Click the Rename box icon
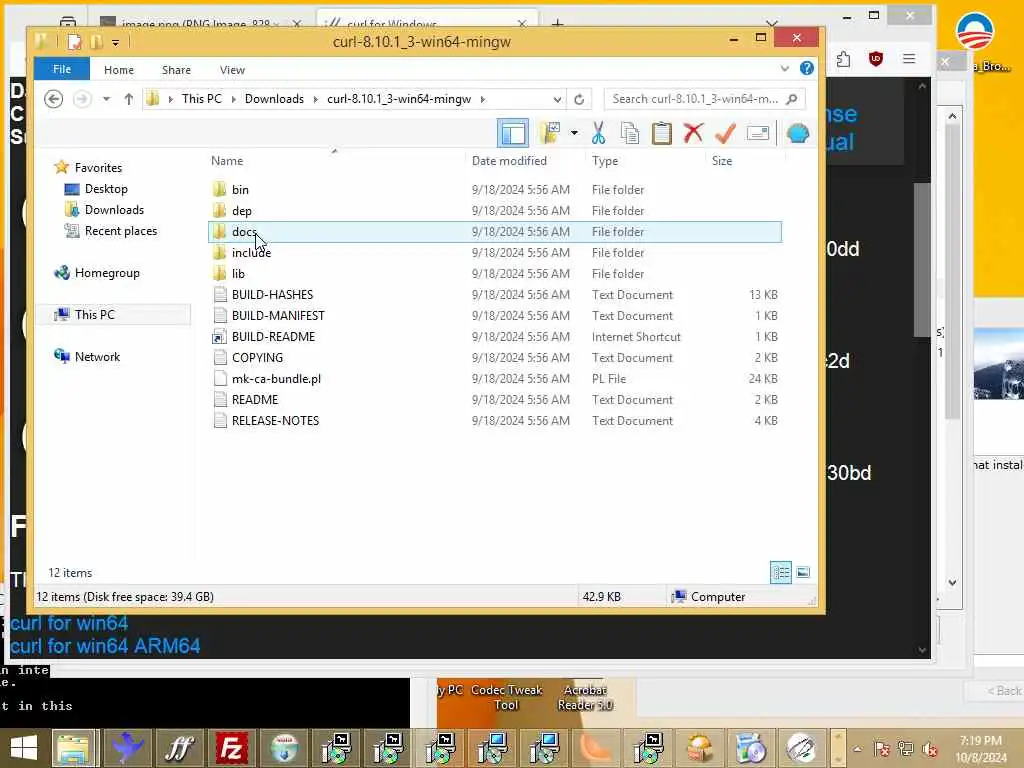The width and height of the screenshot is (1024, 768). tap(758, 133)
